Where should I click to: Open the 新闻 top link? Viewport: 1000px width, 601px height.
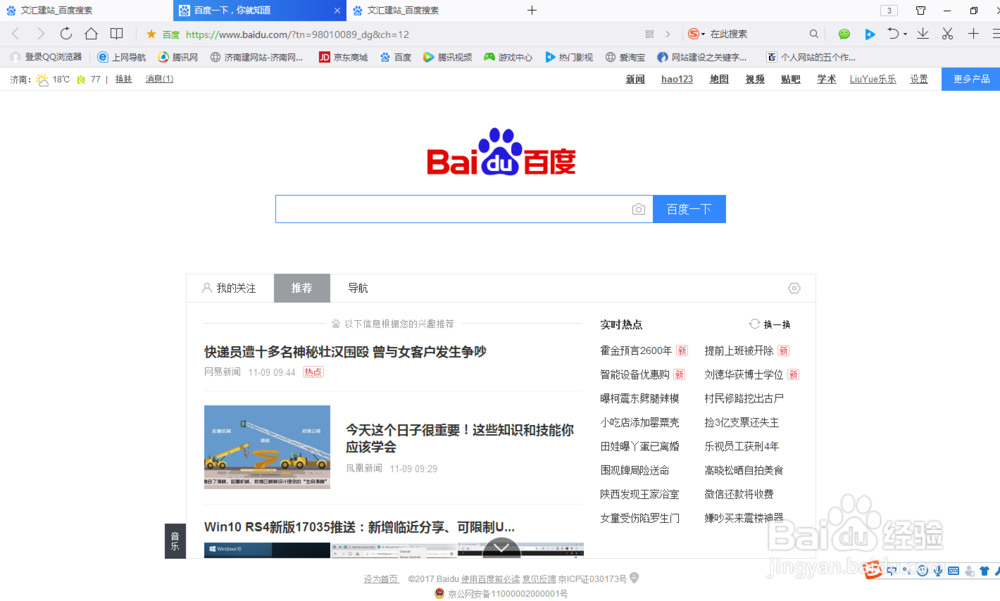[x=635, y=79]
